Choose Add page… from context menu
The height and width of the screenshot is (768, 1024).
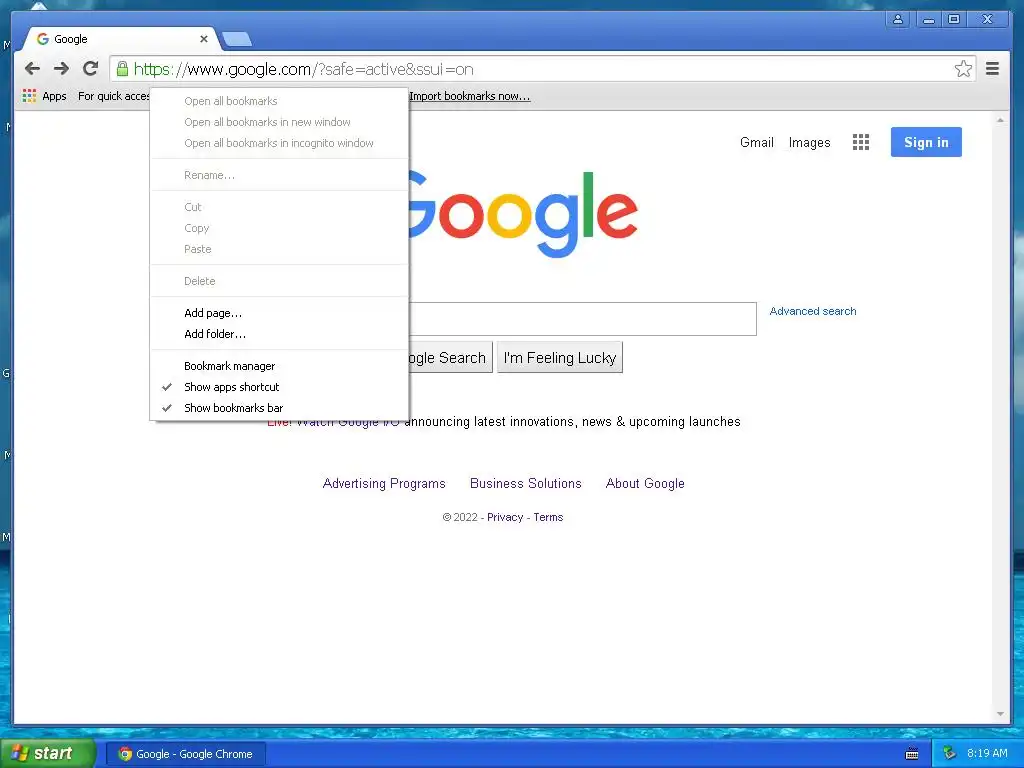(x=280, y=313)
